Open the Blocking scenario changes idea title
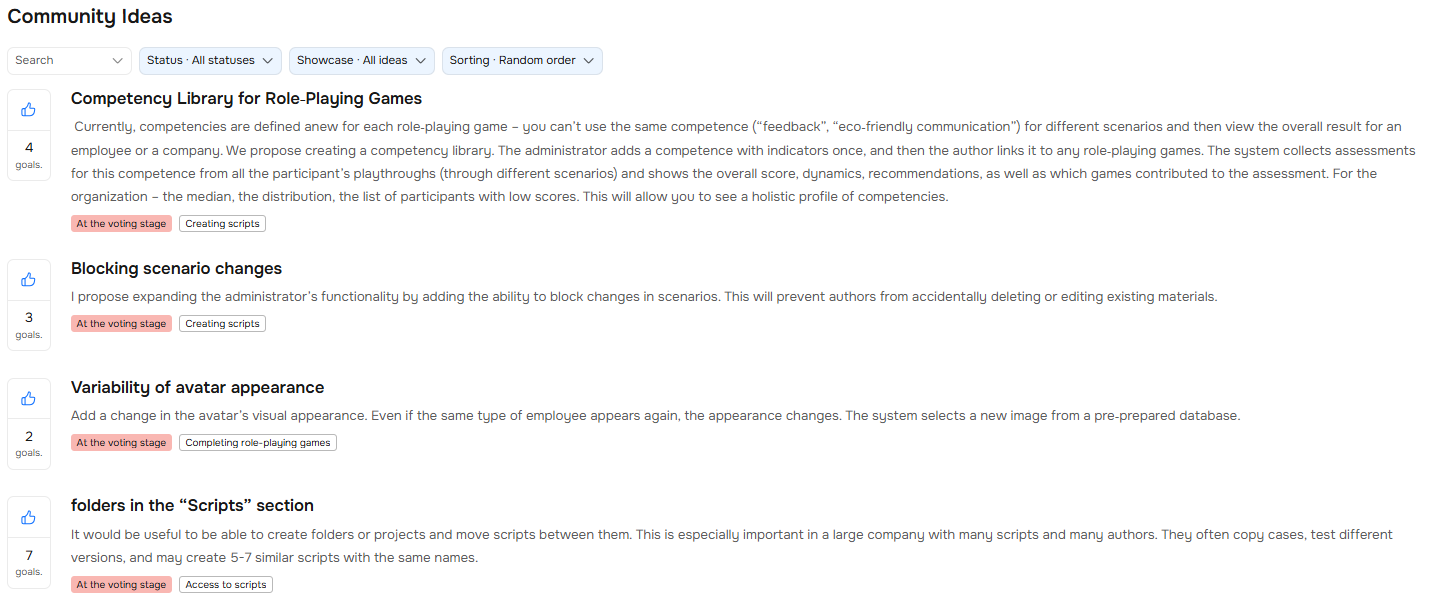 [x=177, y=269]
